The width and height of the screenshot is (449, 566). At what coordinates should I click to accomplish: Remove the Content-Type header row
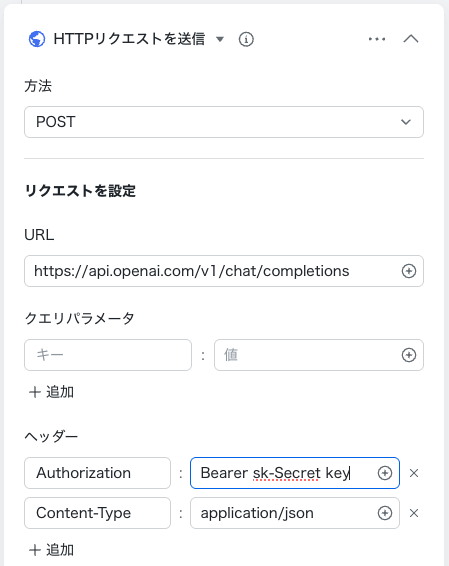point(414,513)
